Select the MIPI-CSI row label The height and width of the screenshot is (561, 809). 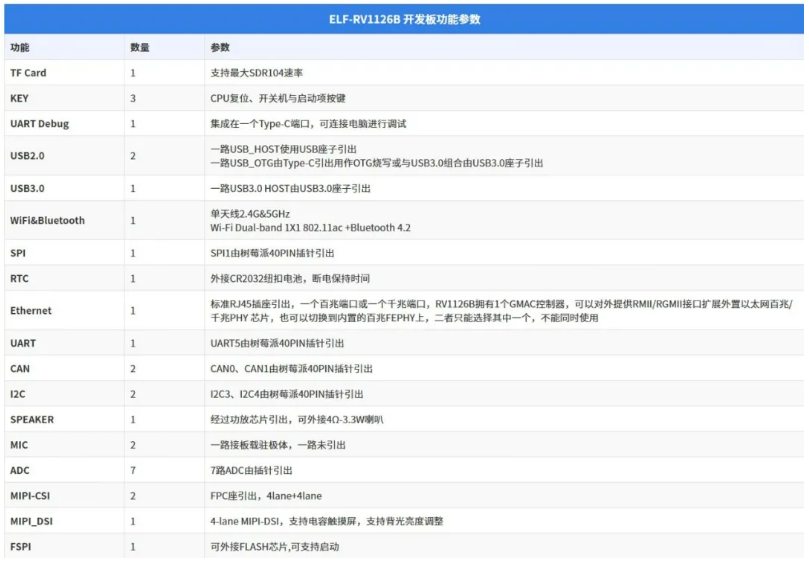tap(31, 496)
